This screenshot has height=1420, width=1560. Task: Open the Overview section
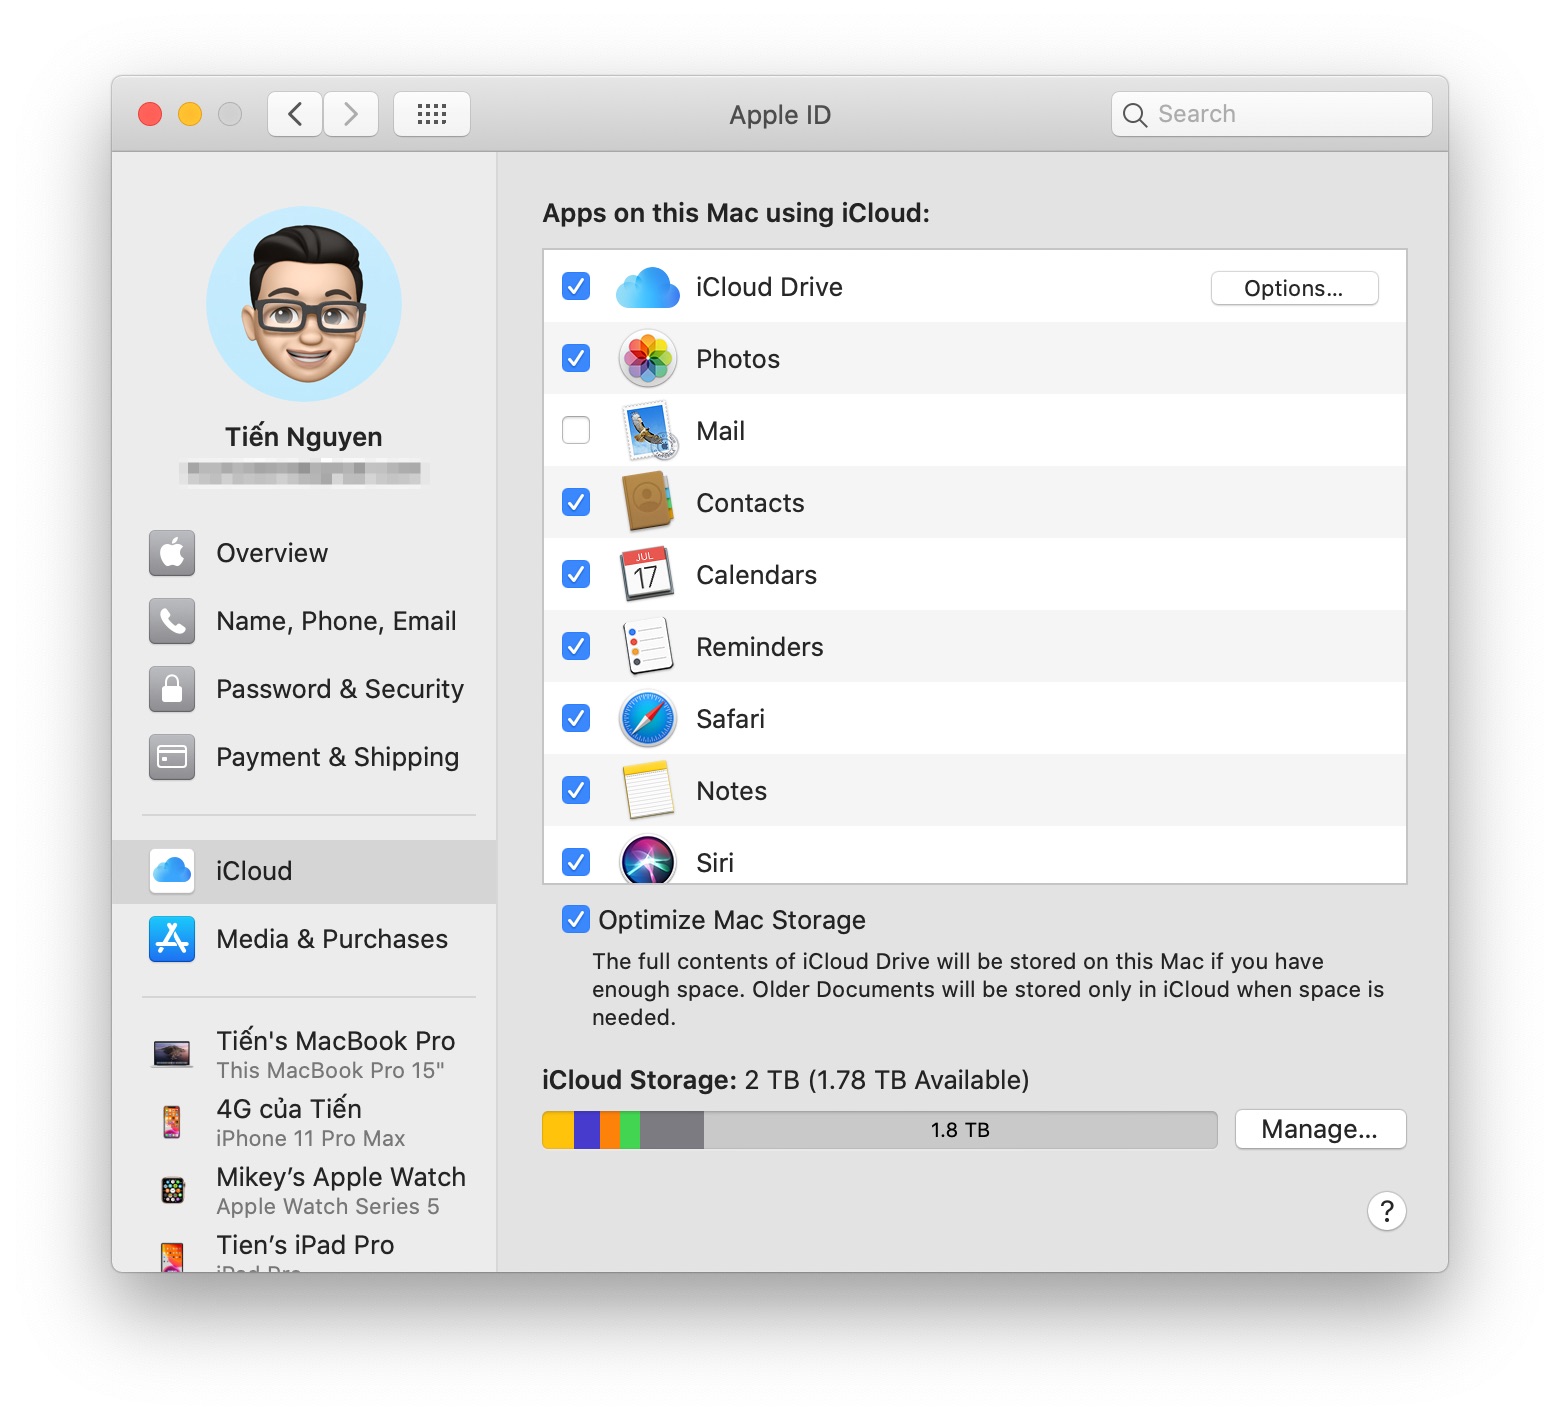pyautogui.click(x=304, y=553)
